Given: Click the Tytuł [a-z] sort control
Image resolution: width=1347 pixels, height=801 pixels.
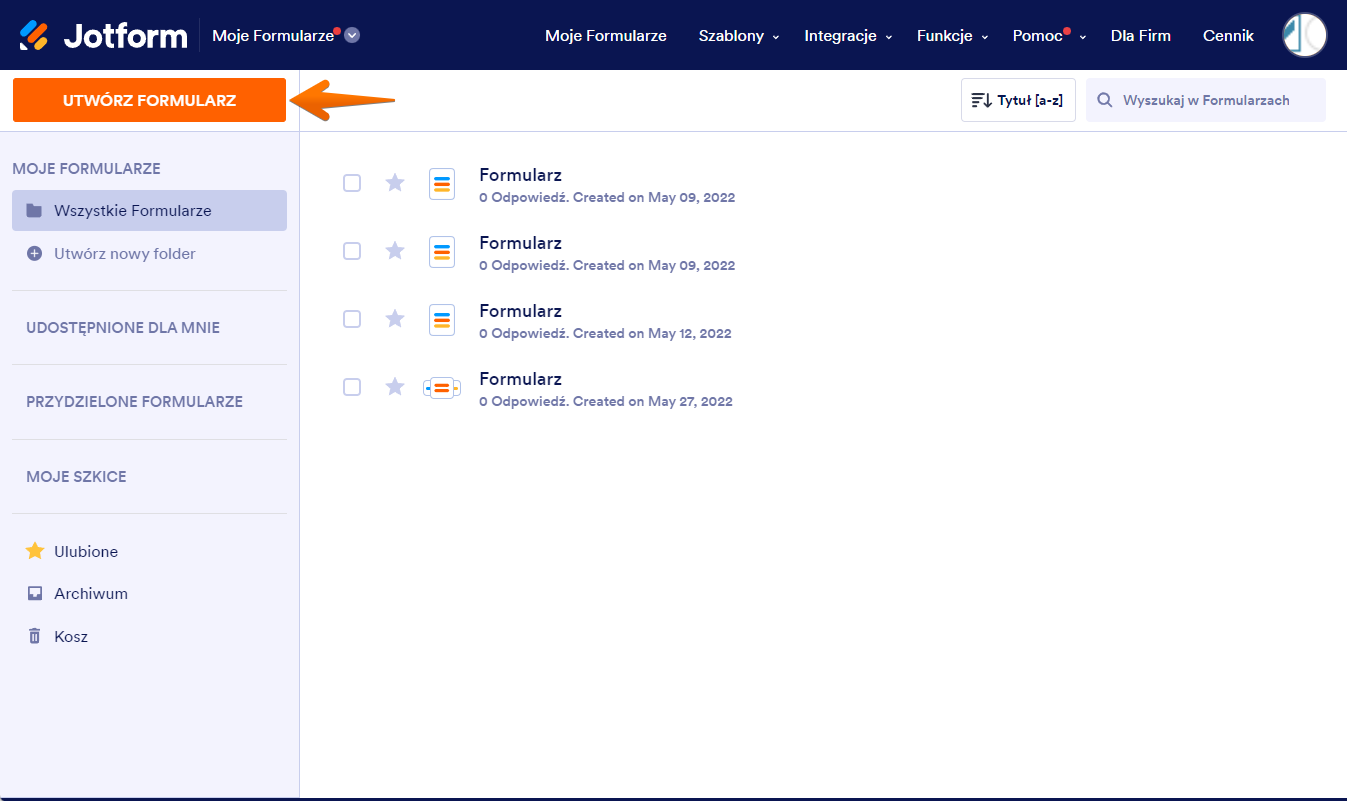Looking at the screenshot, I should pos(1018,100).
